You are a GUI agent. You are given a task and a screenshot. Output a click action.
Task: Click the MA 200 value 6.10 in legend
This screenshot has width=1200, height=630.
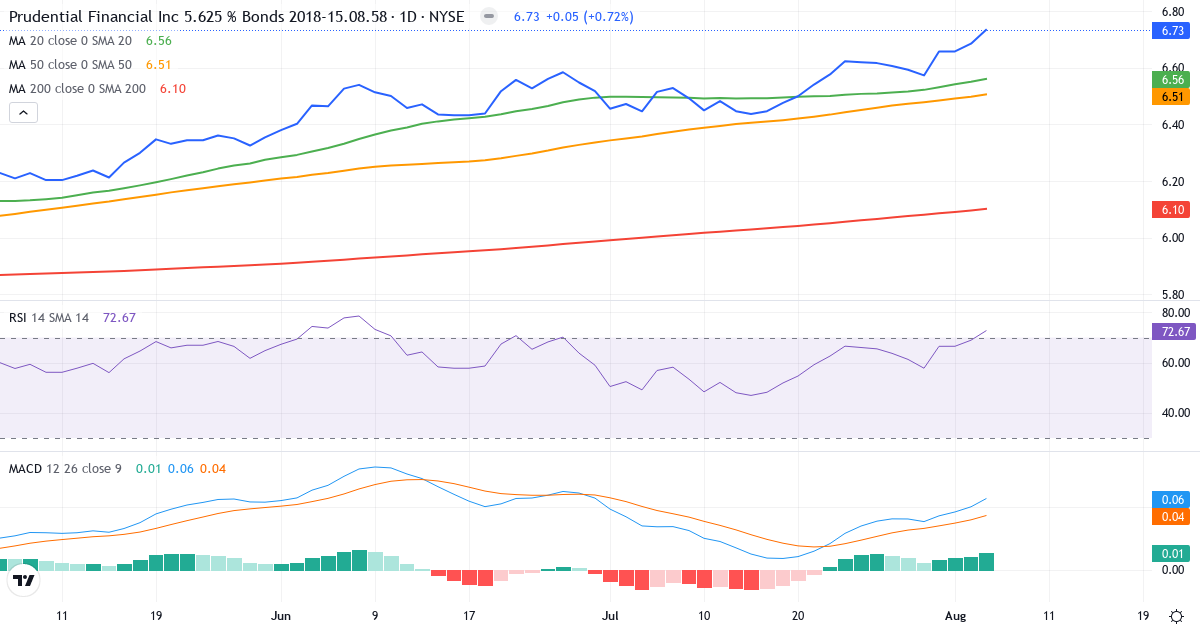pyautogui.click(x=173, y=89)
